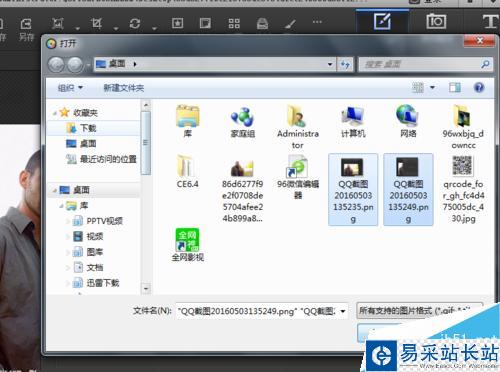
Task: Click the dialog forward navigation button
Action: [75, 64]
